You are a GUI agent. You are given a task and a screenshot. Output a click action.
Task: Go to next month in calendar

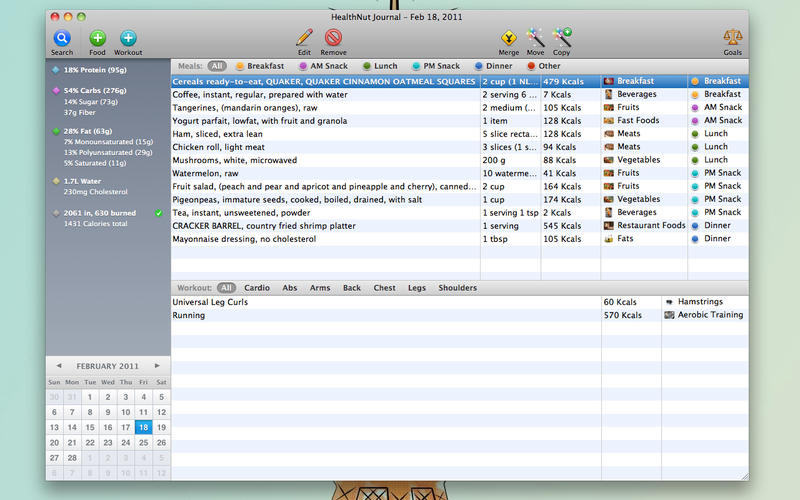tap(157, 366)
